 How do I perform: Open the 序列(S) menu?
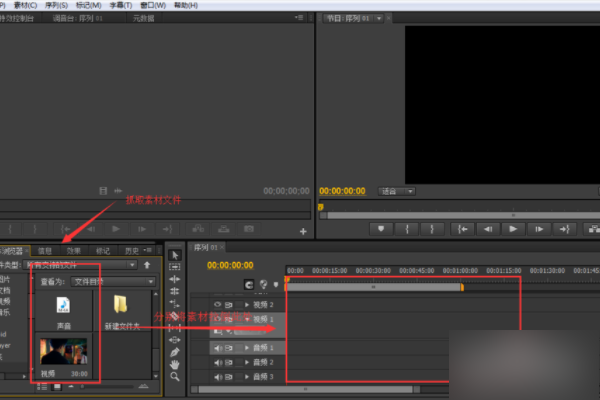56,5
